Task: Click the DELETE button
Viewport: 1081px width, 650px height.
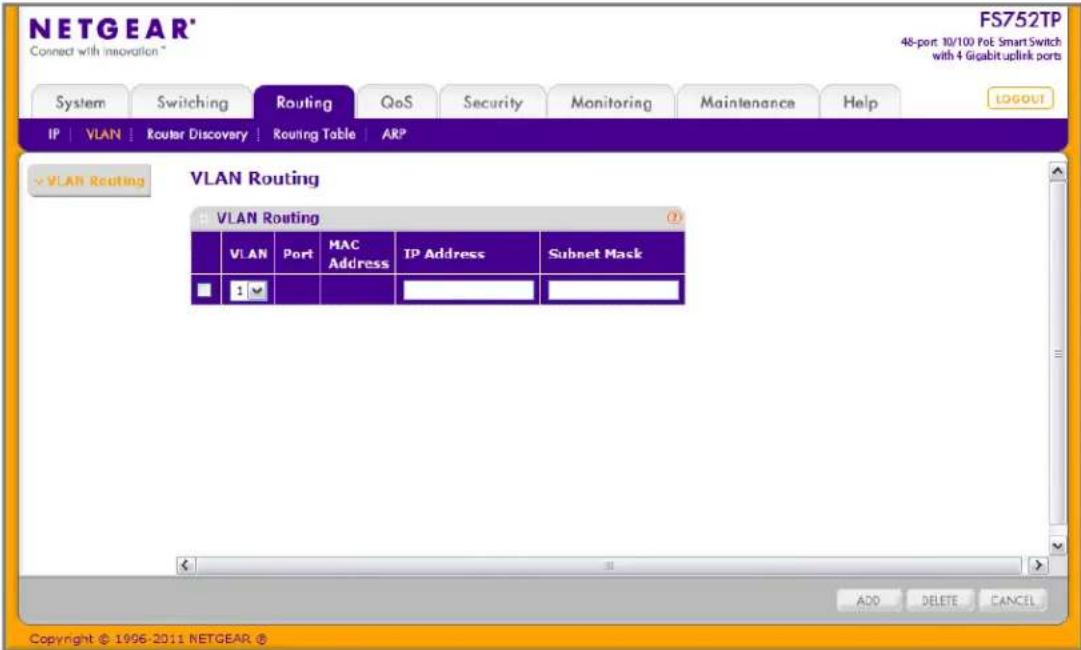Action: (x=940, y=600)
